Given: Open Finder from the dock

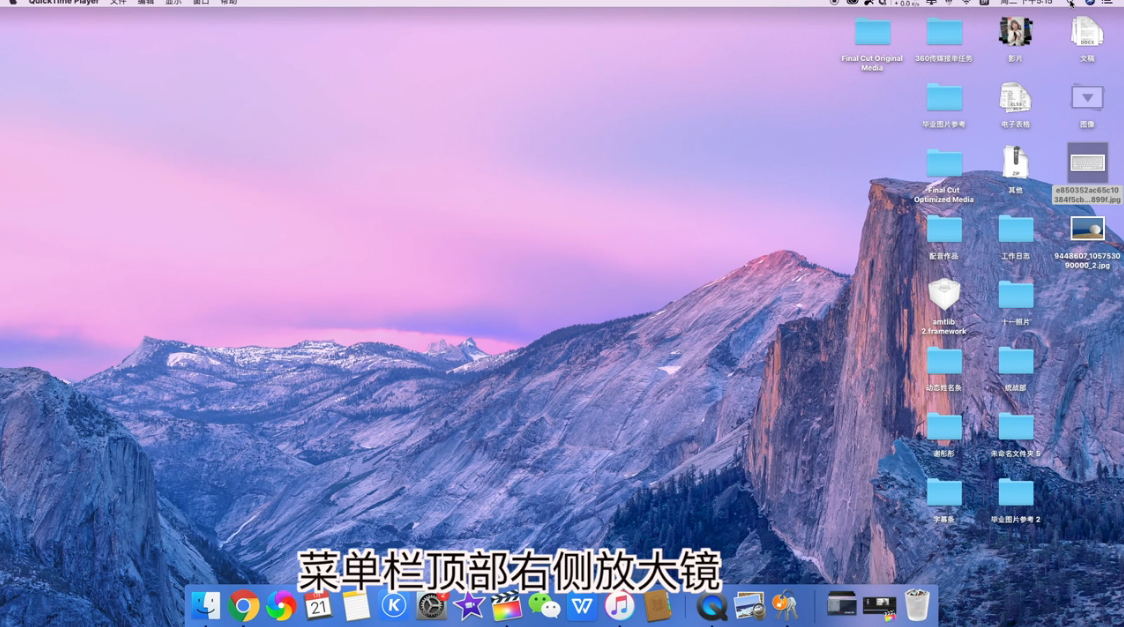Looking at the screenshot, I should tap(206, 606).
